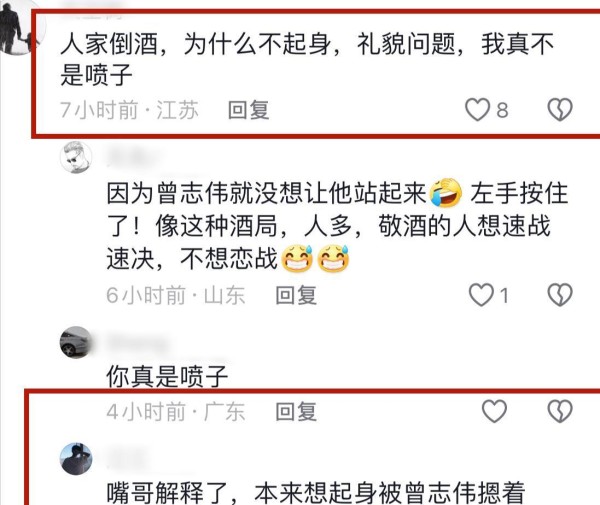600x505 pixels.
Task: Like the Guangdong reply 你真是喷子
Action: click(x=494, y=411)
